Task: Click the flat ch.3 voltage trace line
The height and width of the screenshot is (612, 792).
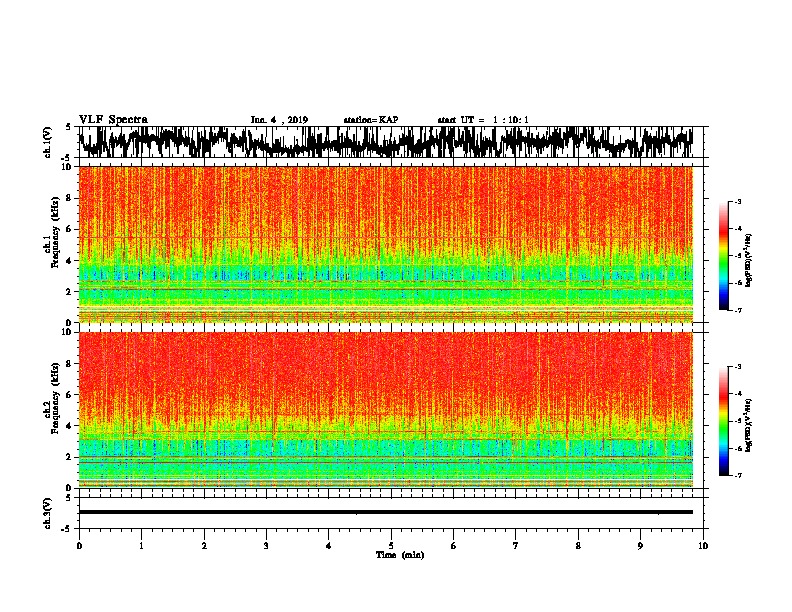Action: [386, 512]
